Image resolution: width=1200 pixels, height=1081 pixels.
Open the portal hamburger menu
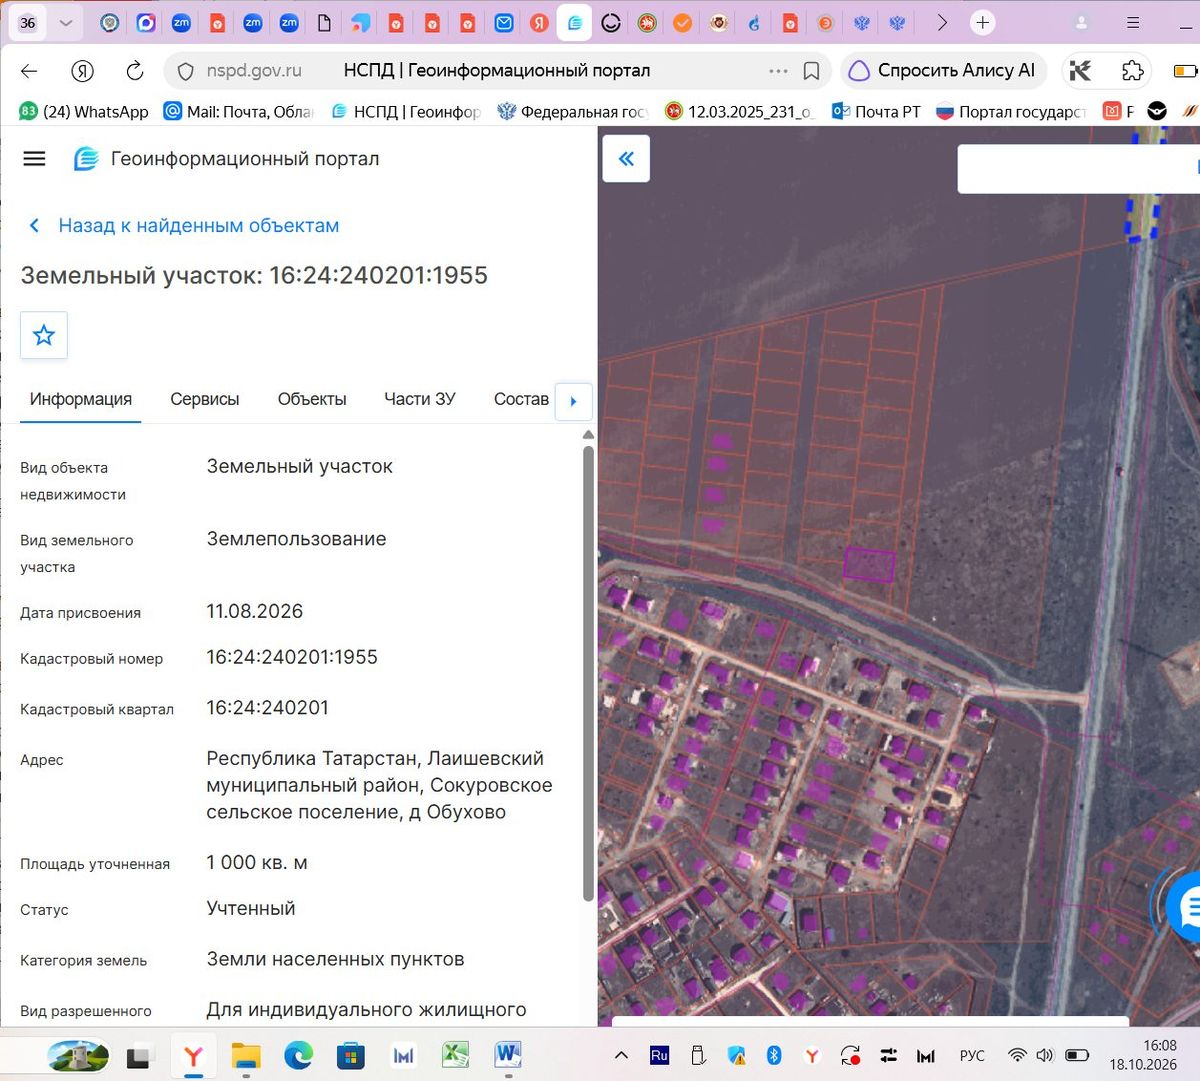click(x=34, y=159)
